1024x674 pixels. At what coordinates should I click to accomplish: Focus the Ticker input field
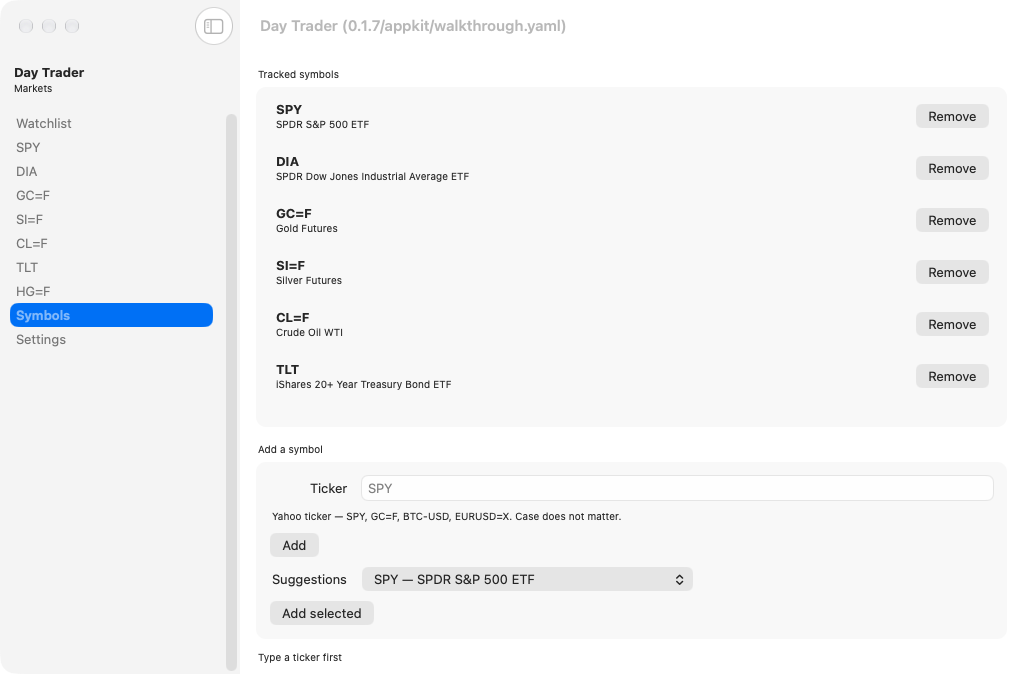point(677,489)
